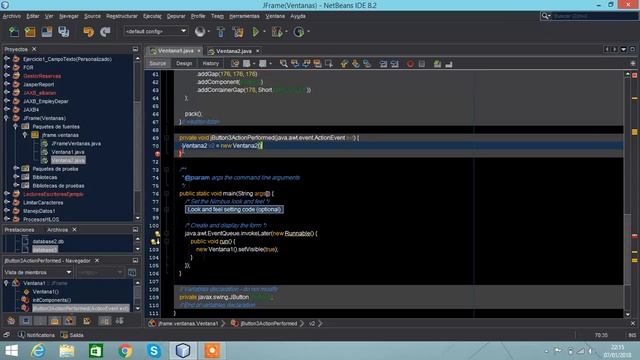Click the Windows Start button
This screenshot has width=640, height=360.
(11, 351)
